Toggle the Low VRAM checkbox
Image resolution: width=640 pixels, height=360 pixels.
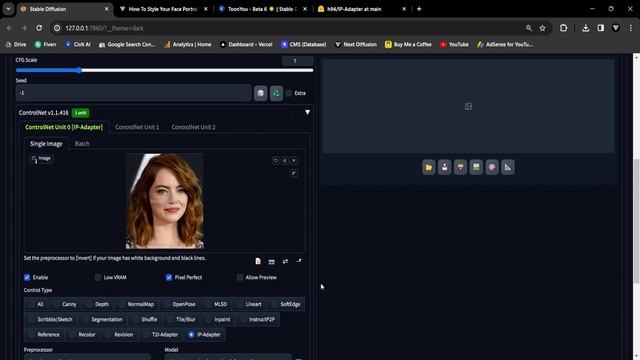(x=98, y=278)
